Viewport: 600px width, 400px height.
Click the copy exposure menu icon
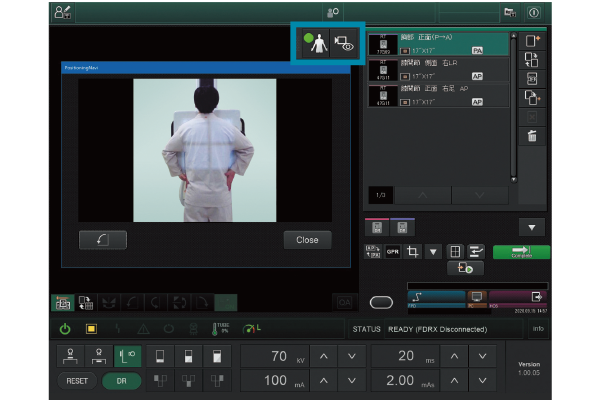pos(532,98)
